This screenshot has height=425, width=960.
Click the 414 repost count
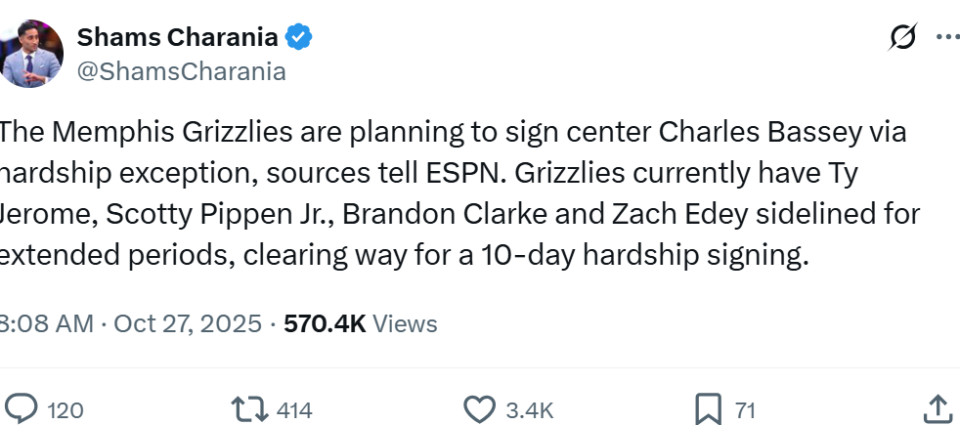click(x=294, y=410)
